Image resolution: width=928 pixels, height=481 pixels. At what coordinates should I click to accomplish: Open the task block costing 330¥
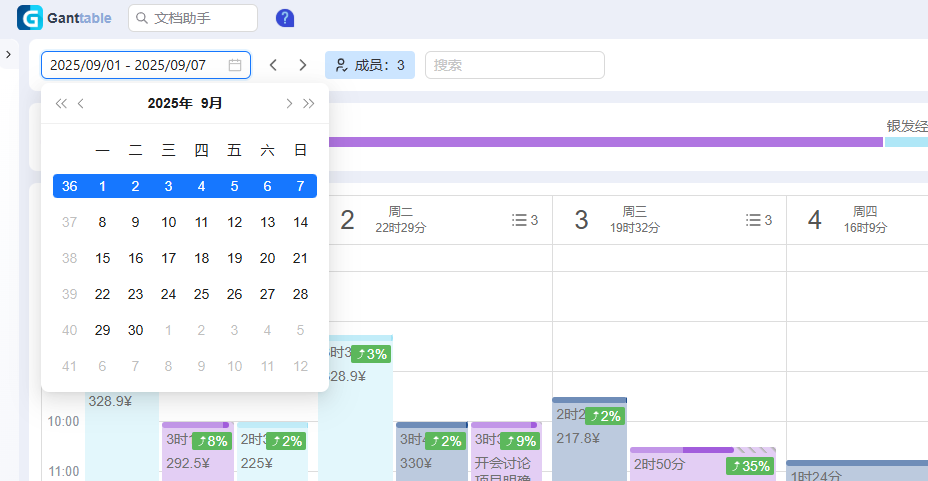click(431, 451)
